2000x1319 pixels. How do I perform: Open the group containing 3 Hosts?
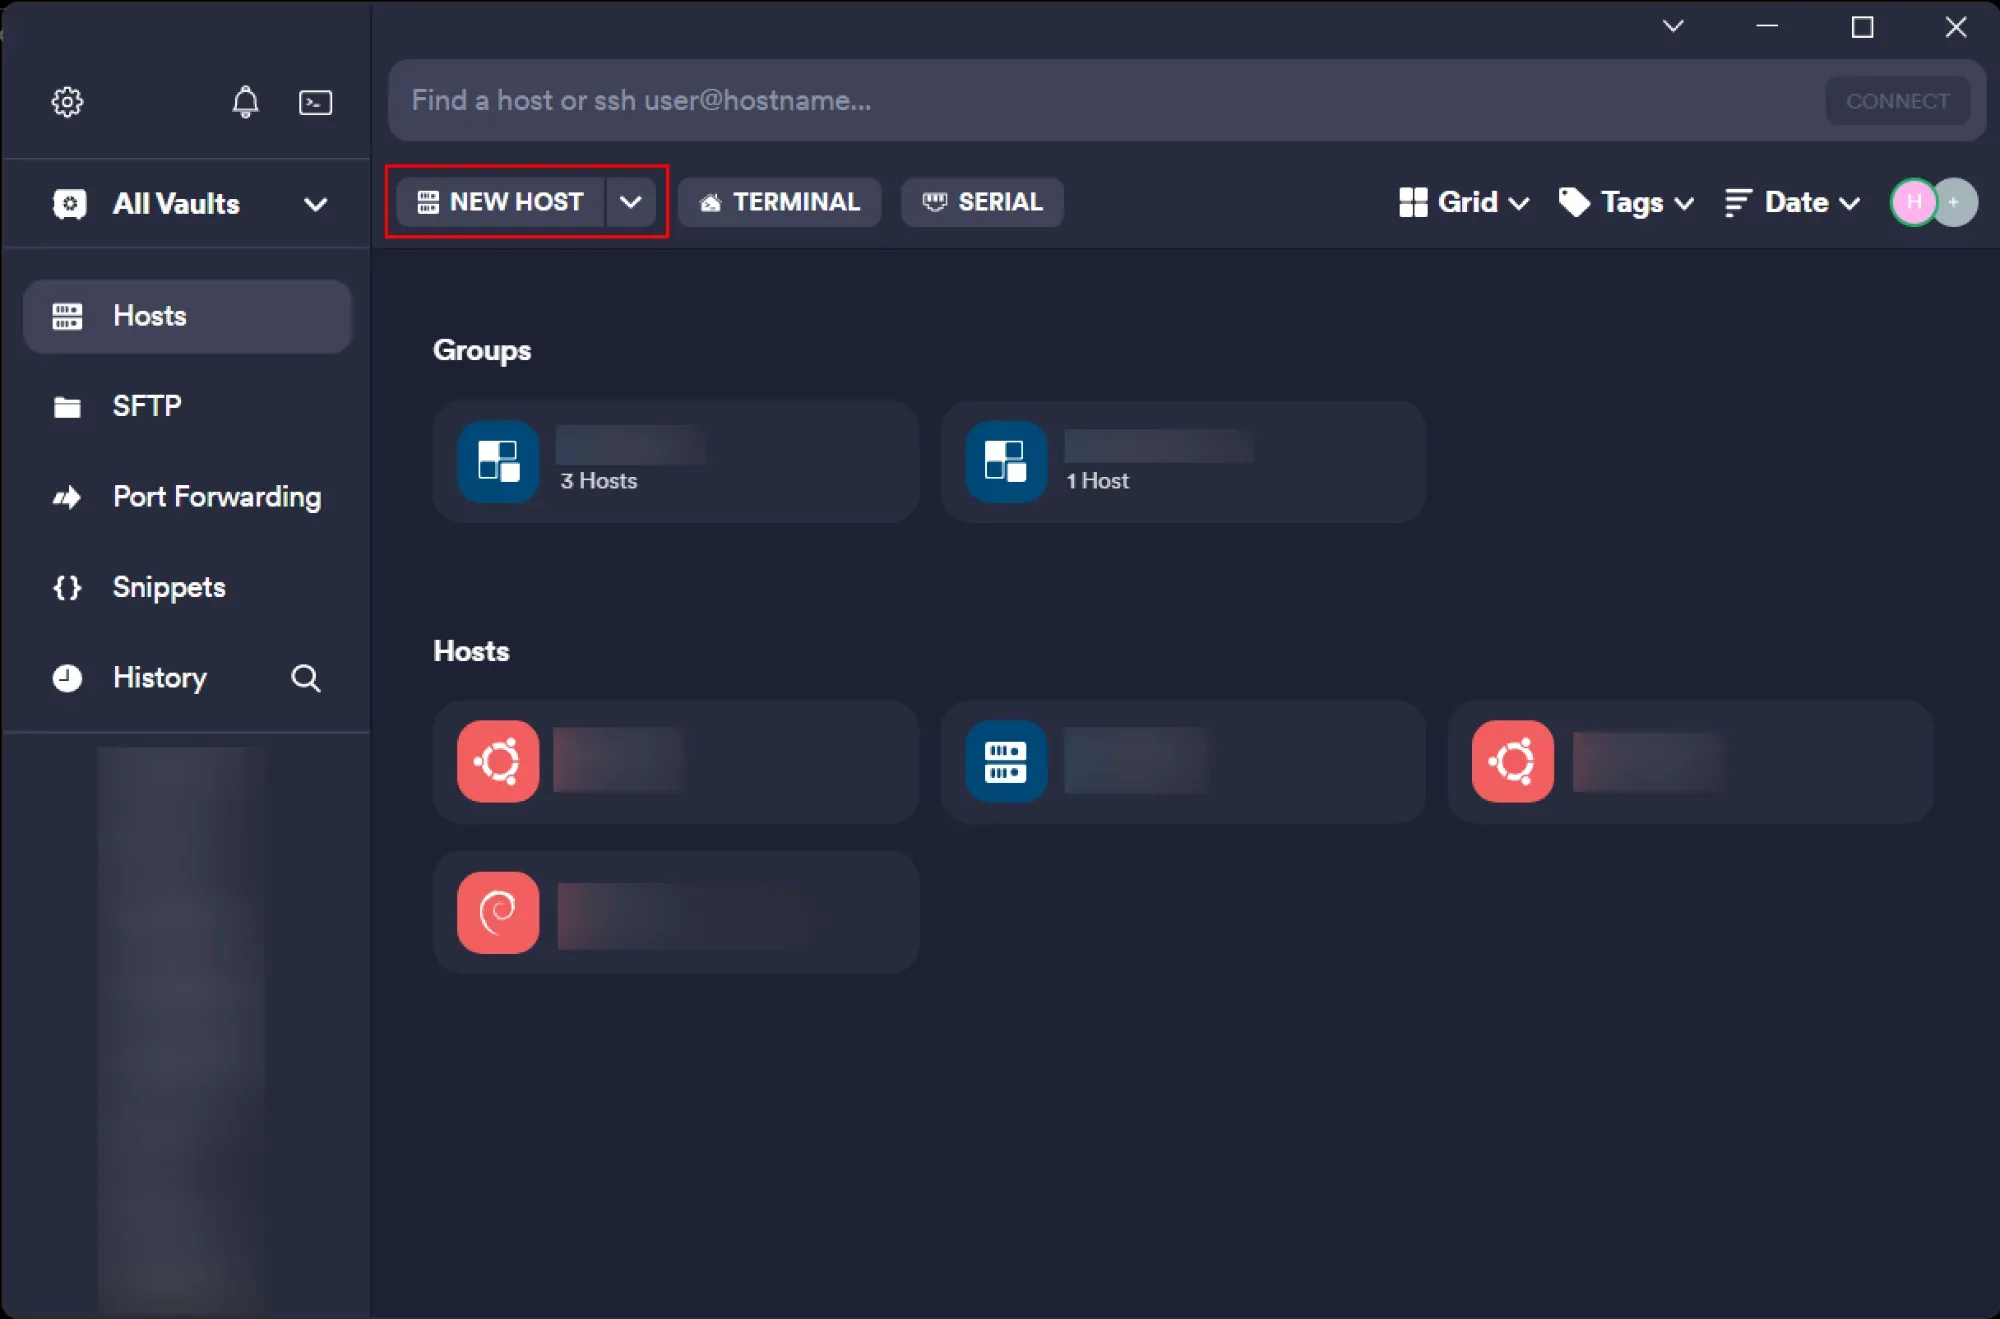click(675, 462)
